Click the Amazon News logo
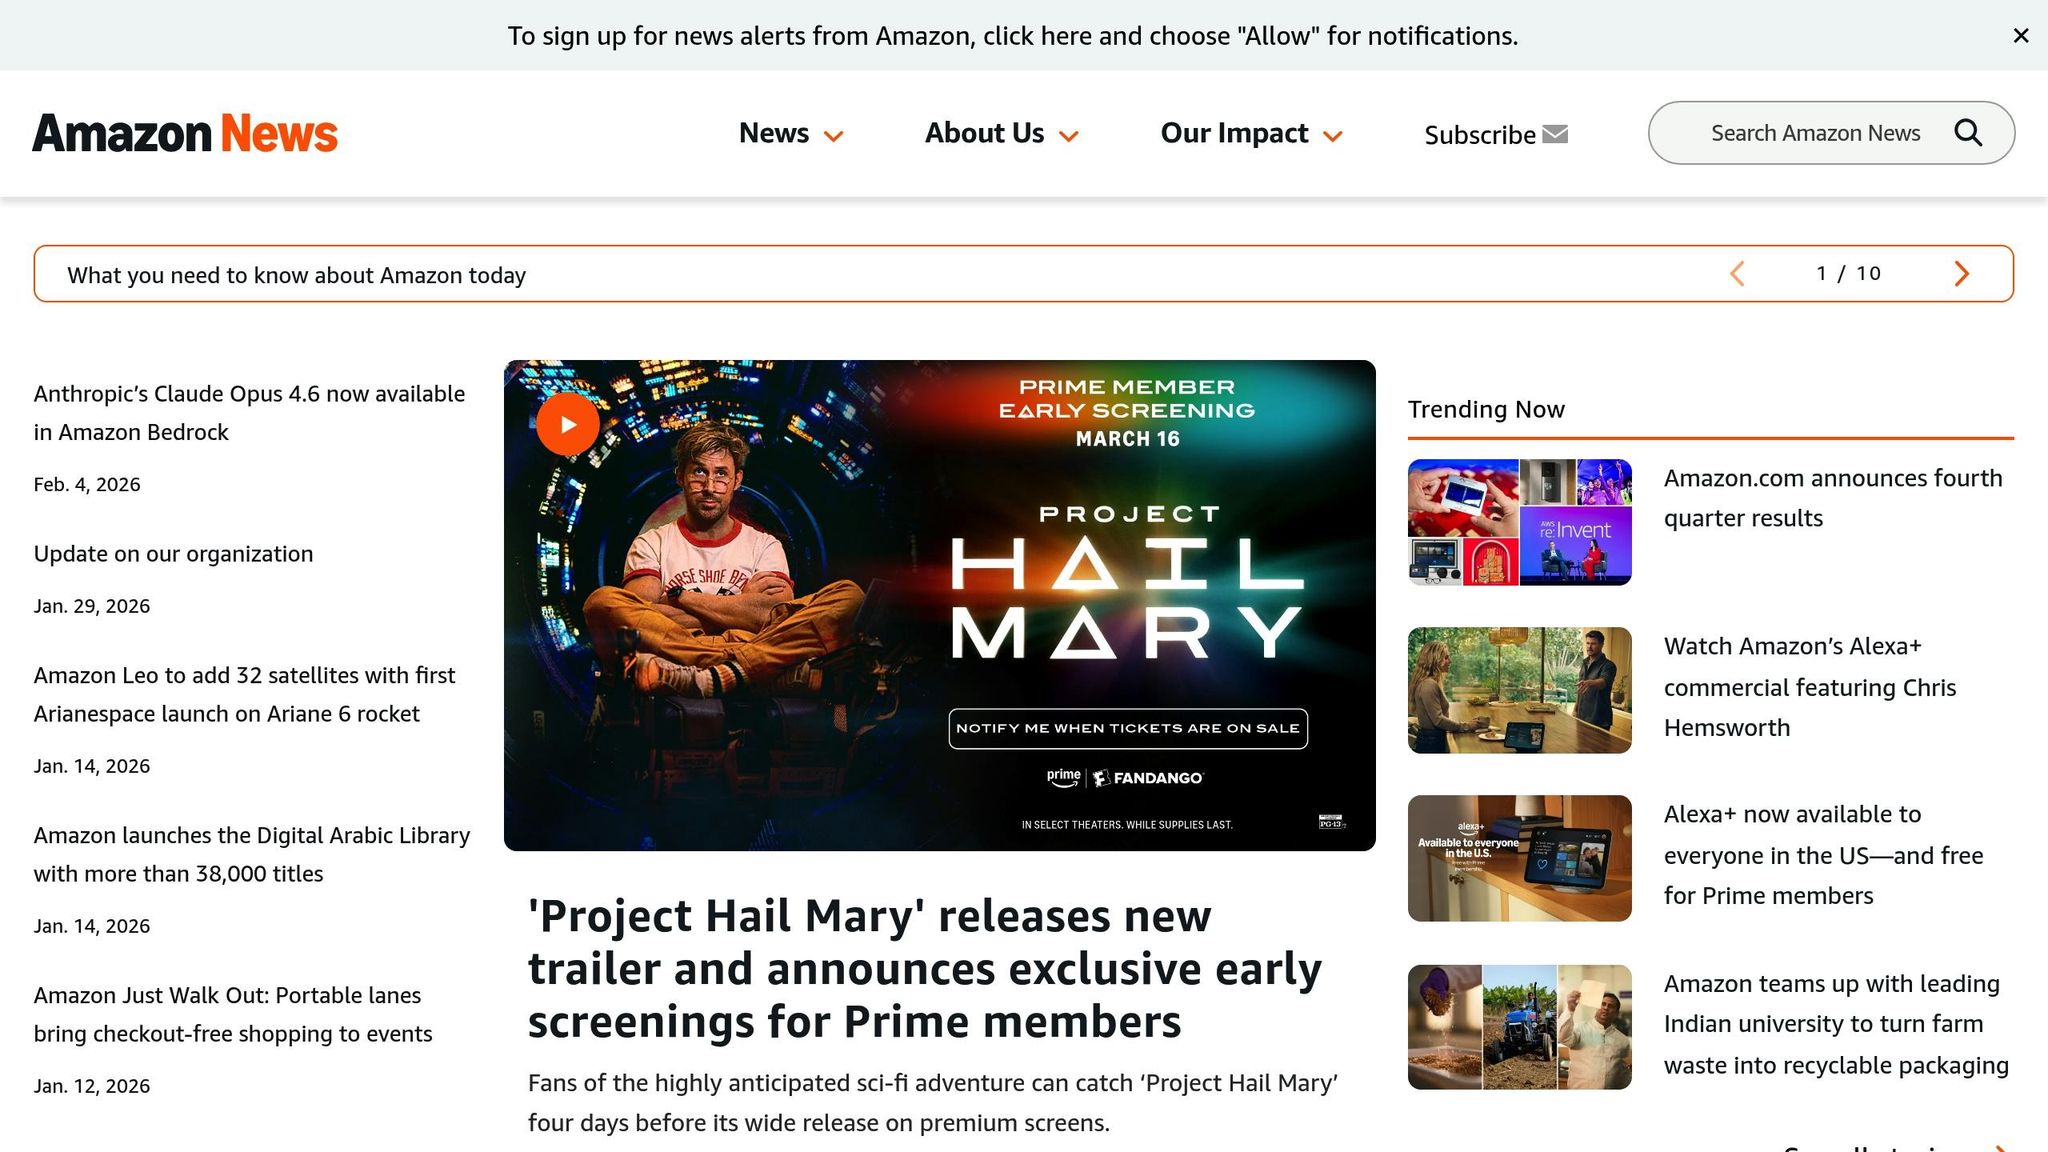The width and height of the screenshot is (2048, 1152). click(185, 133)
